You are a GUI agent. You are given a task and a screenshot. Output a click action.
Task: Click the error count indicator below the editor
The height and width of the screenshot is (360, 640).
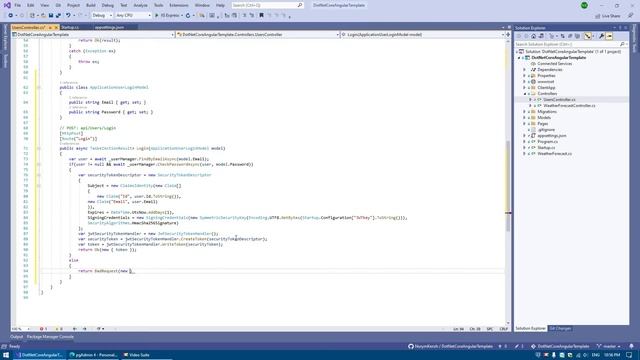coord(43,329)
